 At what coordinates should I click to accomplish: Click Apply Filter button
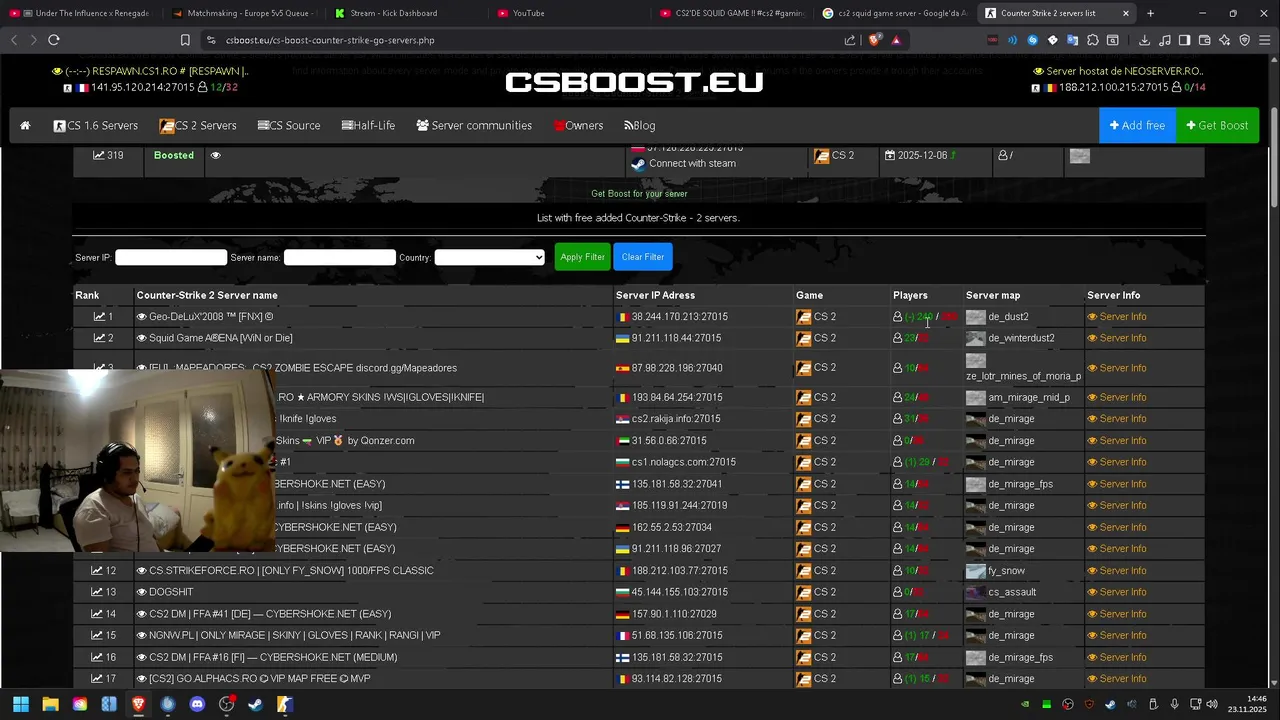[x=582, y=257]
